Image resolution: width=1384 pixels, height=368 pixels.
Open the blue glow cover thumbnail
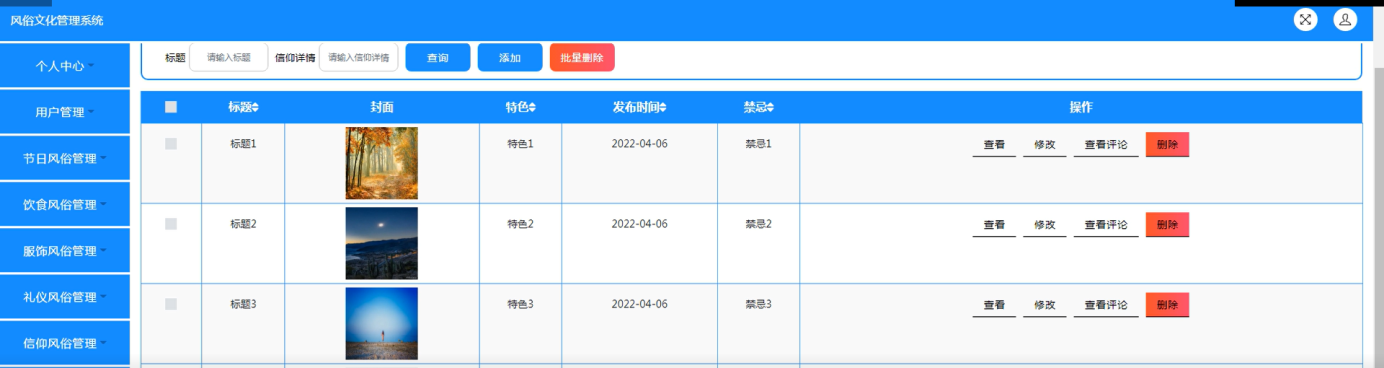(x=382, y=323)
